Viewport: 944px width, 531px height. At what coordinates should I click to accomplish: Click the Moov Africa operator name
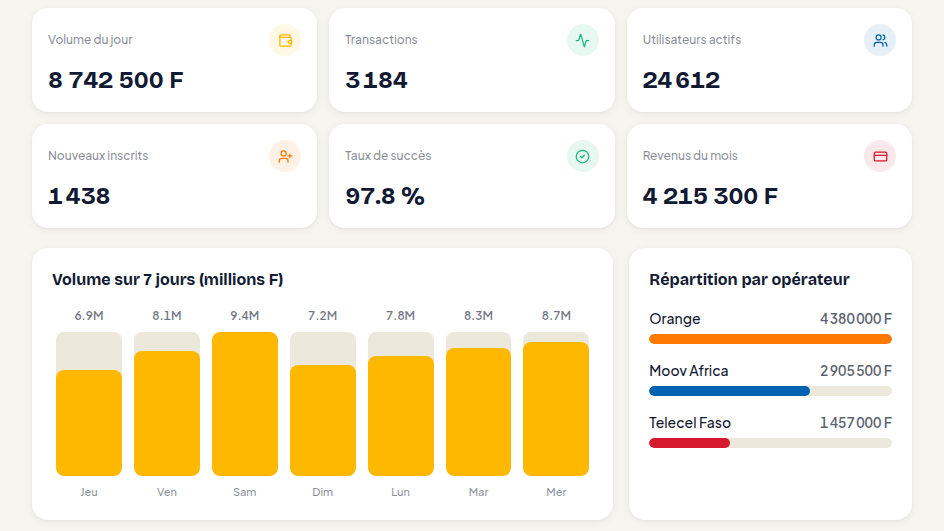pyautogui.click(x=689, y=371)
